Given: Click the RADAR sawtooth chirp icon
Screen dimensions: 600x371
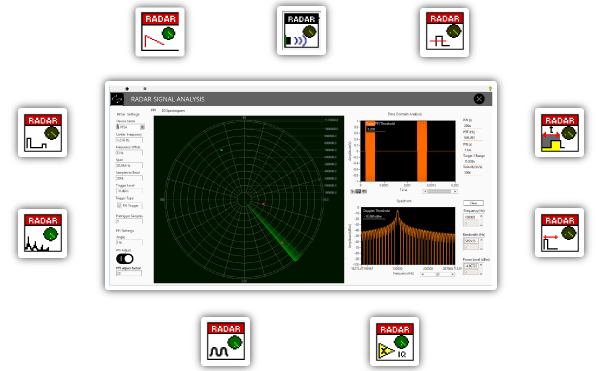Looking at the screenshot, I should [160, 32].
